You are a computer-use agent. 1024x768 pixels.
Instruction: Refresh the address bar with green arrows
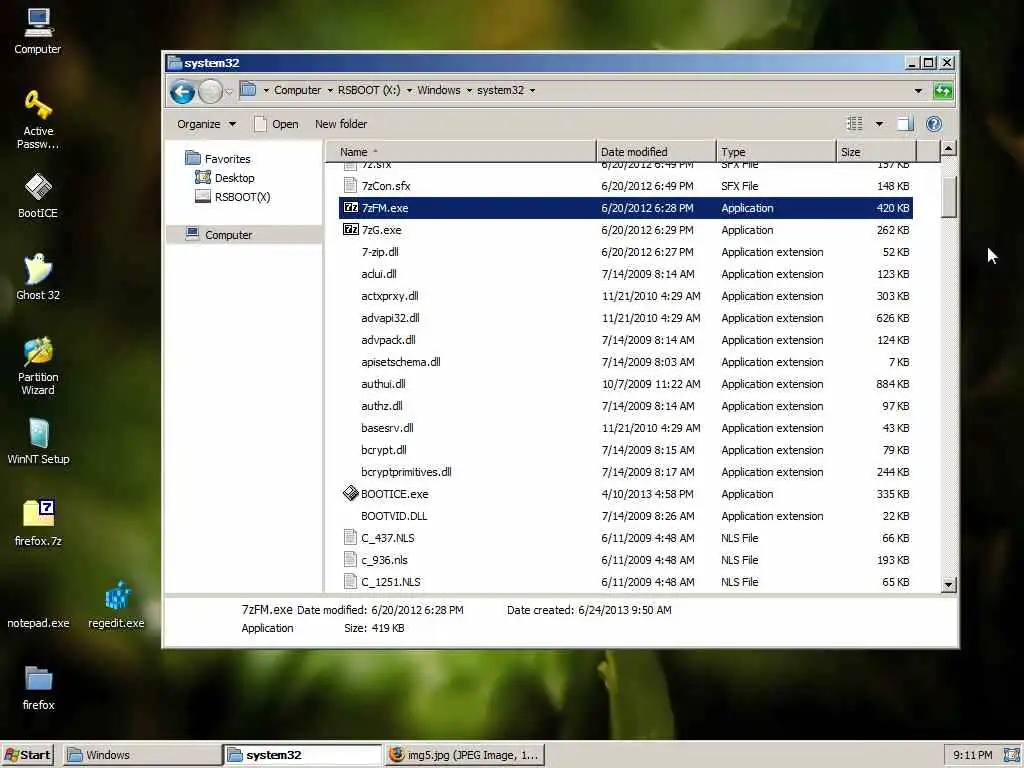[x=943, y=91]
